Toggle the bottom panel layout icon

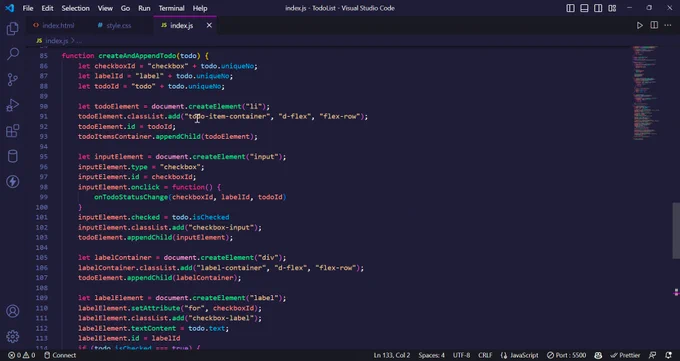584,8
